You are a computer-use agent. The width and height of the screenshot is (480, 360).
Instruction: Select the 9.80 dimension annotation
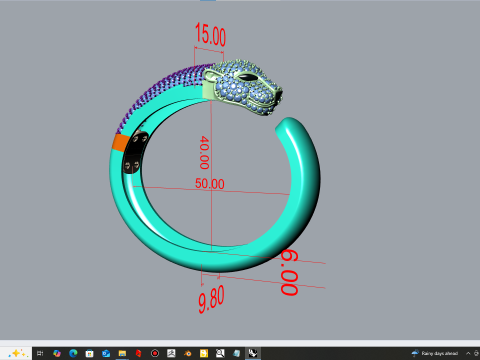(x=211, y=299)
